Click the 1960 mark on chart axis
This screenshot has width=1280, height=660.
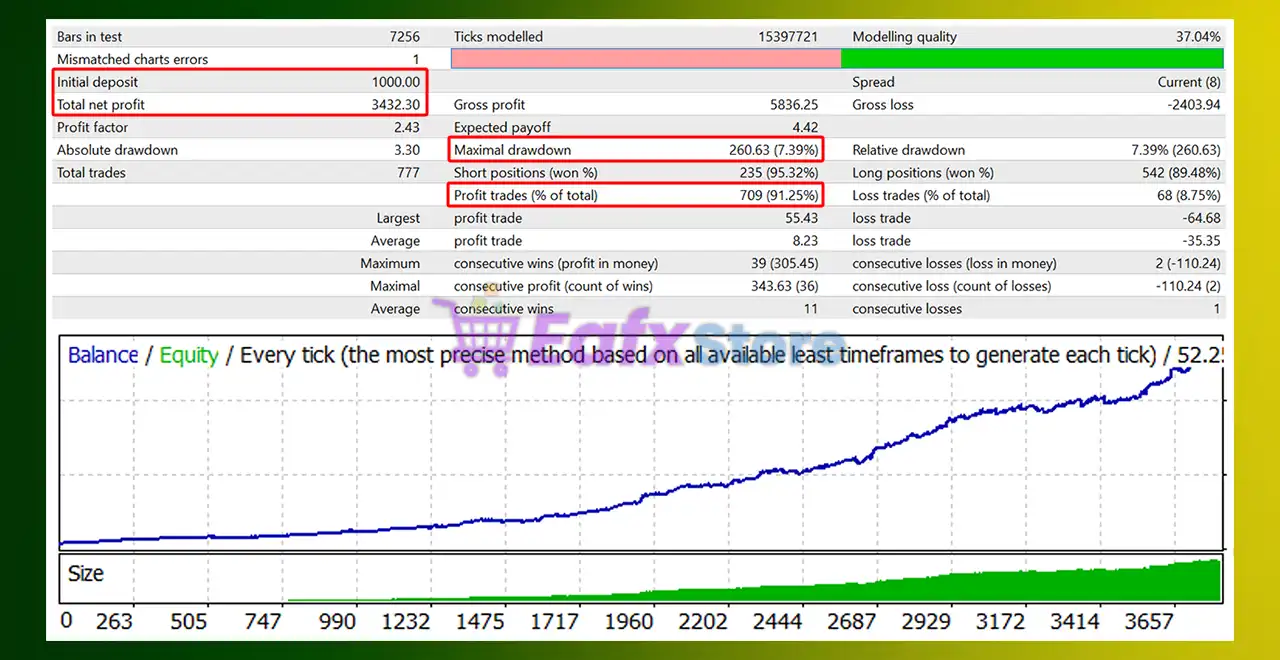[x=628, y=621]
